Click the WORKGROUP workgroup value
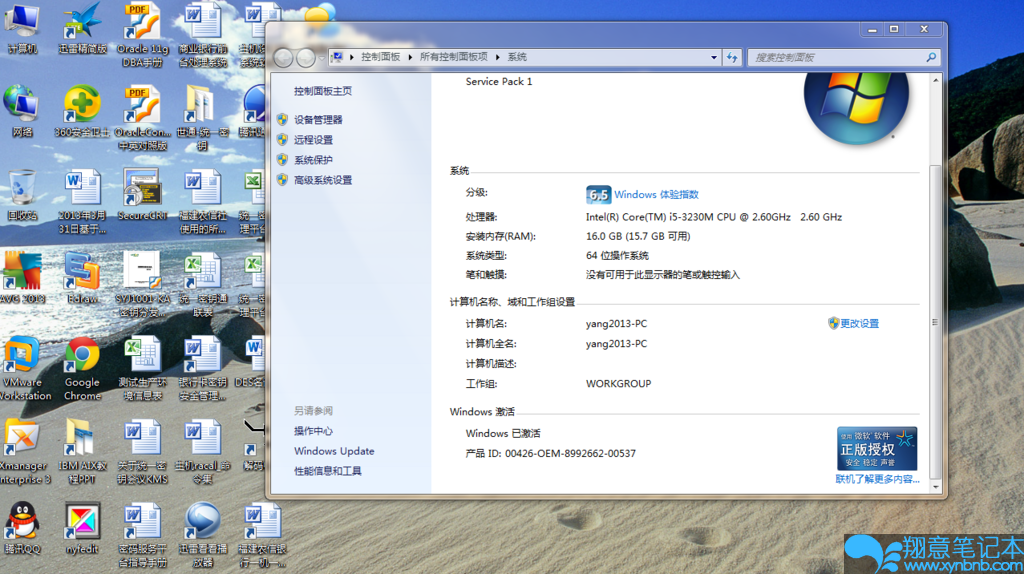Image resolution: width=1024 pixels, height=574 pixels. [x=618, y=384]
